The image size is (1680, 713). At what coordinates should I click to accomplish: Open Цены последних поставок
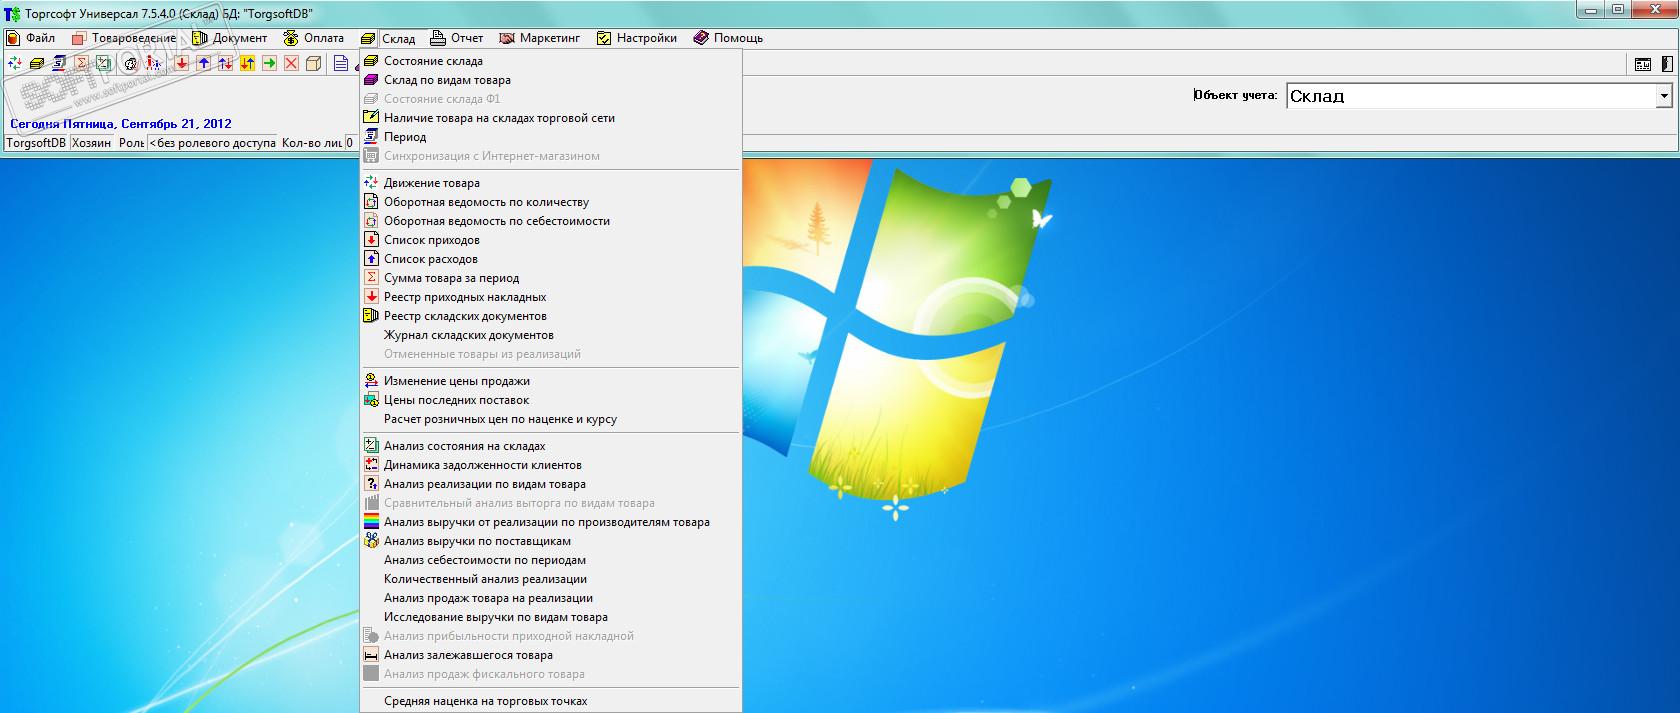(x=550, y=400)
